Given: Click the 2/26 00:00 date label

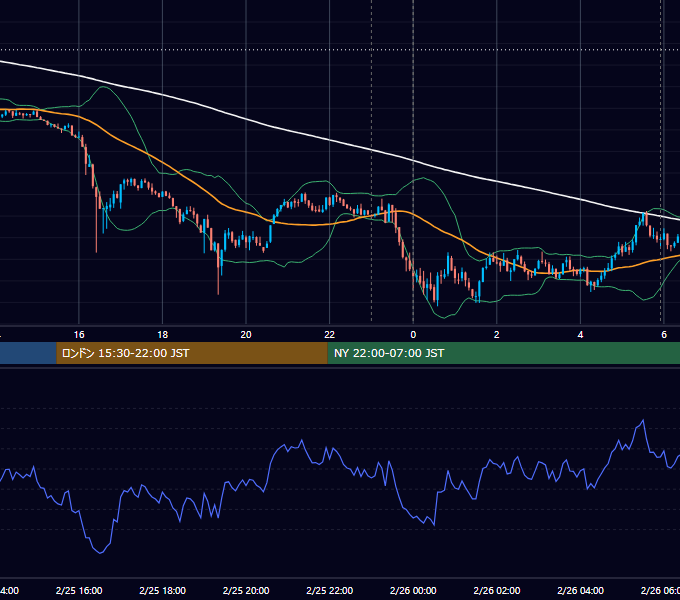Looking at the screenshot, I should (x=413, y=590).
